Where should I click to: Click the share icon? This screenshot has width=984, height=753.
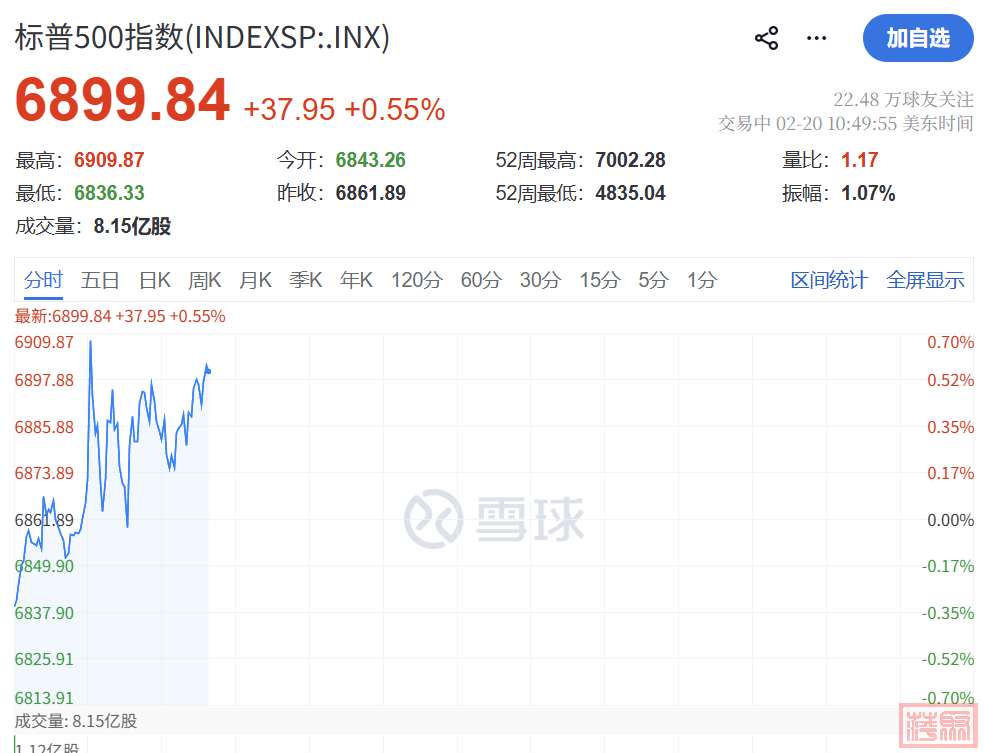point(766,39)
